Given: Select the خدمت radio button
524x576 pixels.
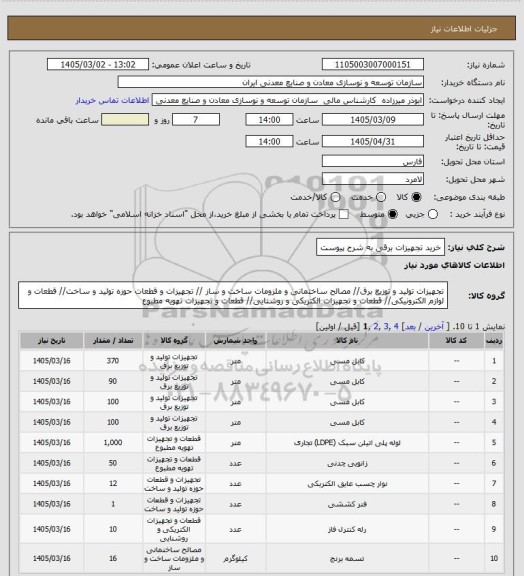Looking at the screenshot, I should point(381,197).
